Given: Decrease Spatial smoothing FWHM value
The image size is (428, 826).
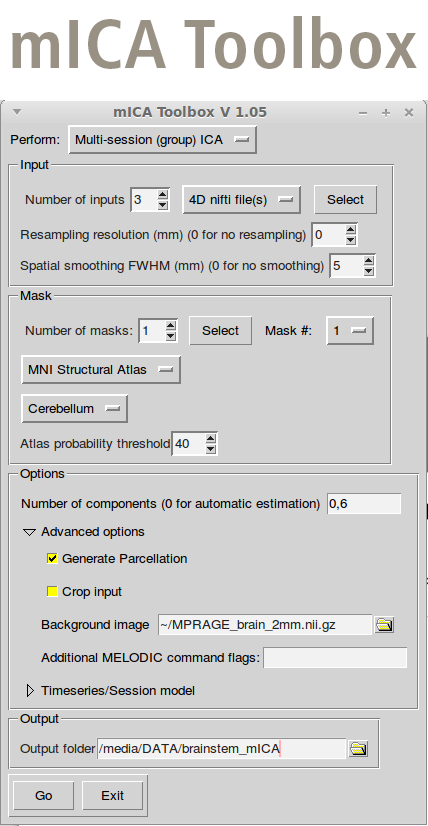Looking at the screenshot, I should pyautogui.click(x=368, y=271).
